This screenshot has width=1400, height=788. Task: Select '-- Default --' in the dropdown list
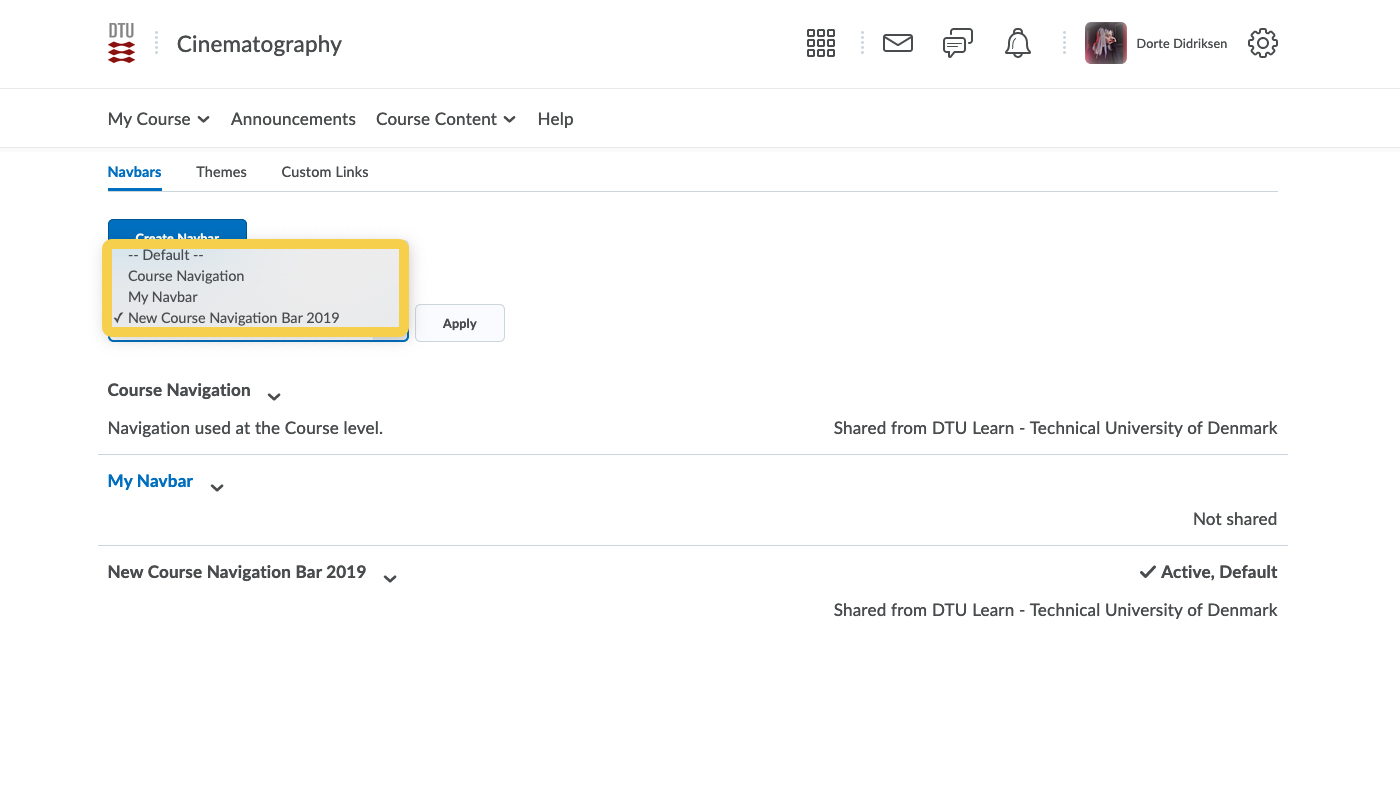point(166,255)
